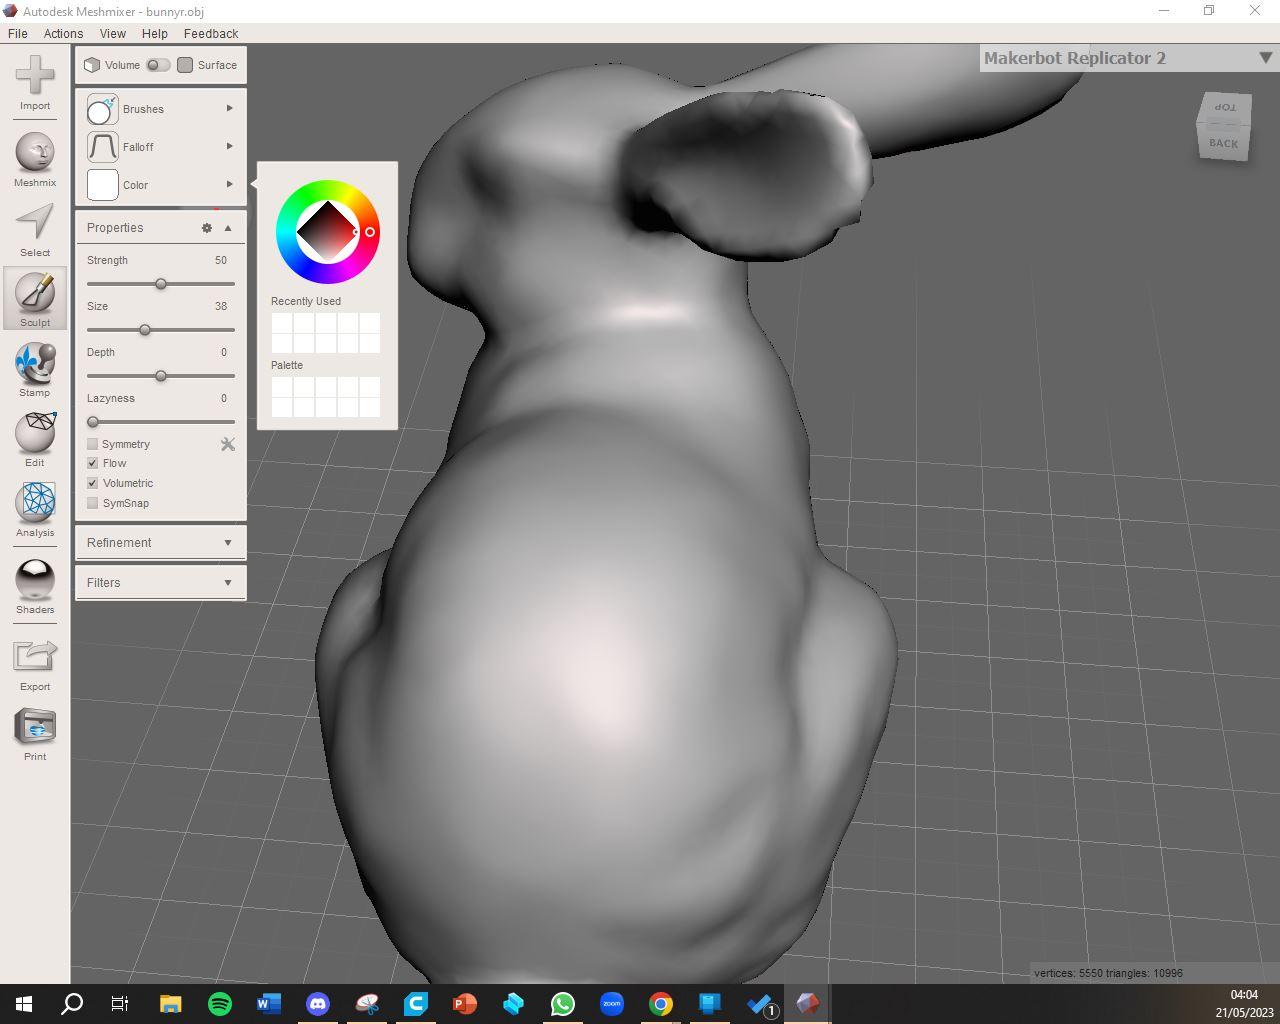
Task: Uncheck the Volumetric checkbox
Action: (93, 483)
